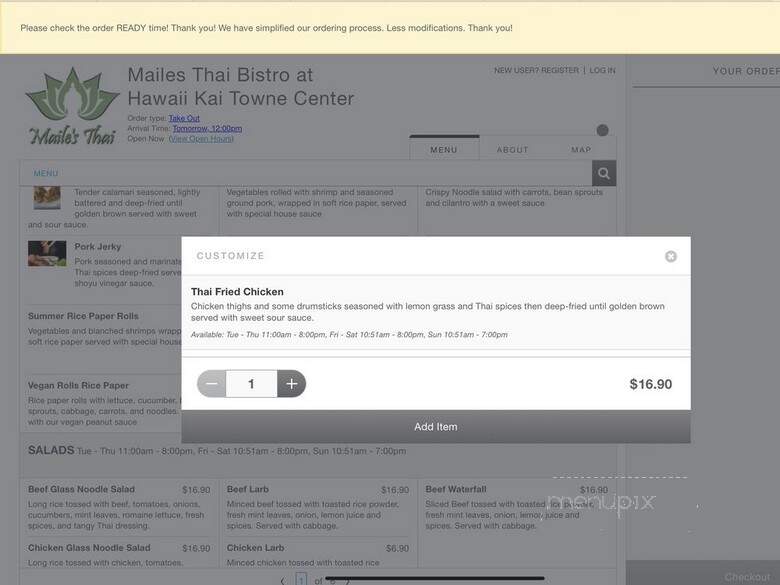This screenshot has height=585, width=780.
Task: Click the SALADS section heading
Action: (51, 450)
